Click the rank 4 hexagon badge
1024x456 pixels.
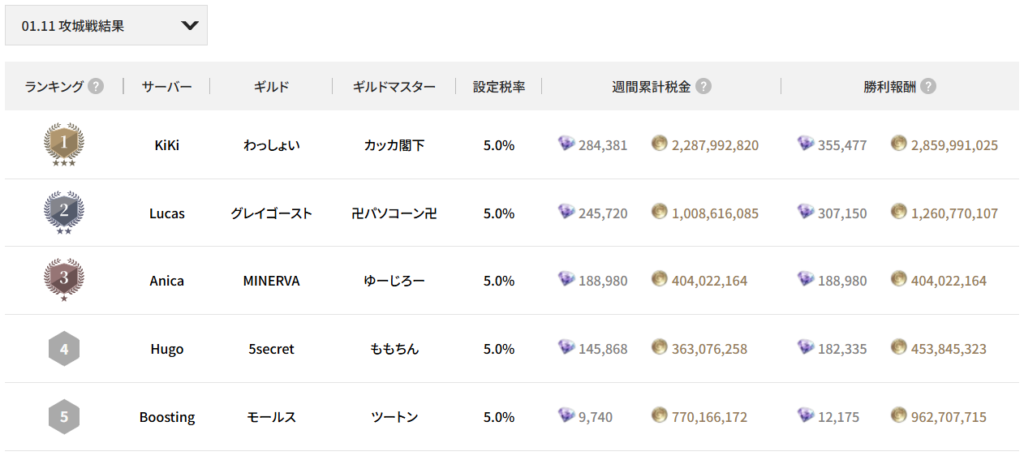click(x=64, y=349)
